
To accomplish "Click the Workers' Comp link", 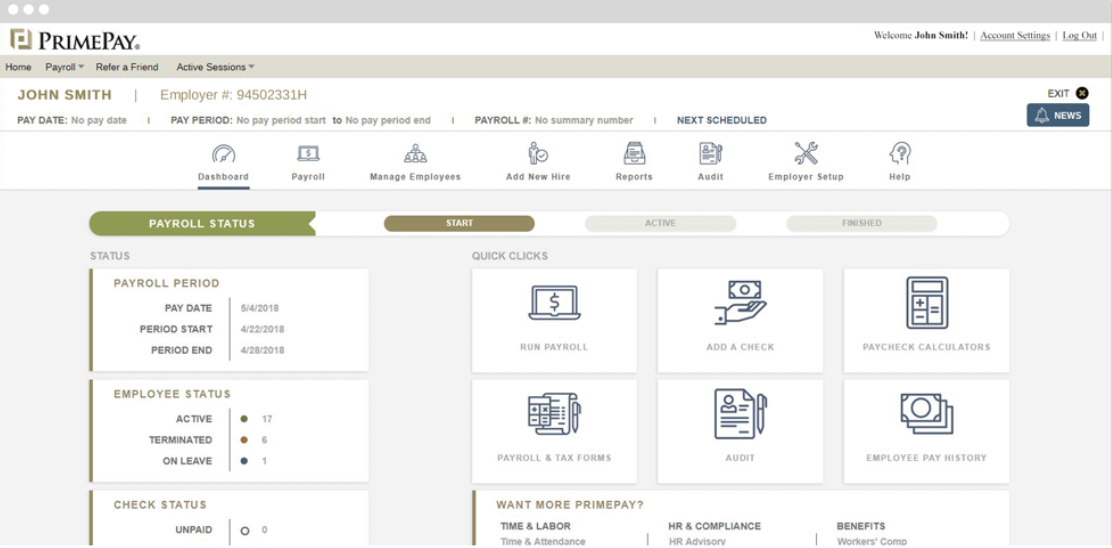I will point(872,542).
